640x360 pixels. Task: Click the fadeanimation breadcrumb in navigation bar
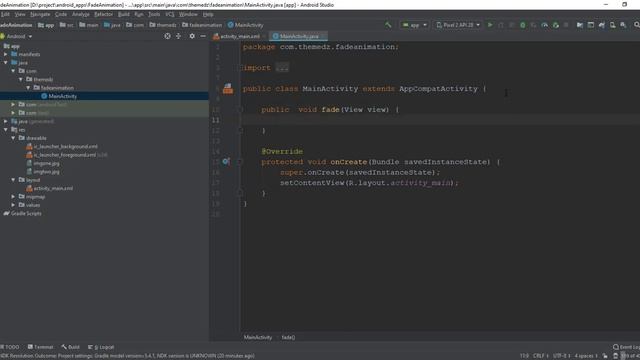(202, 25)
